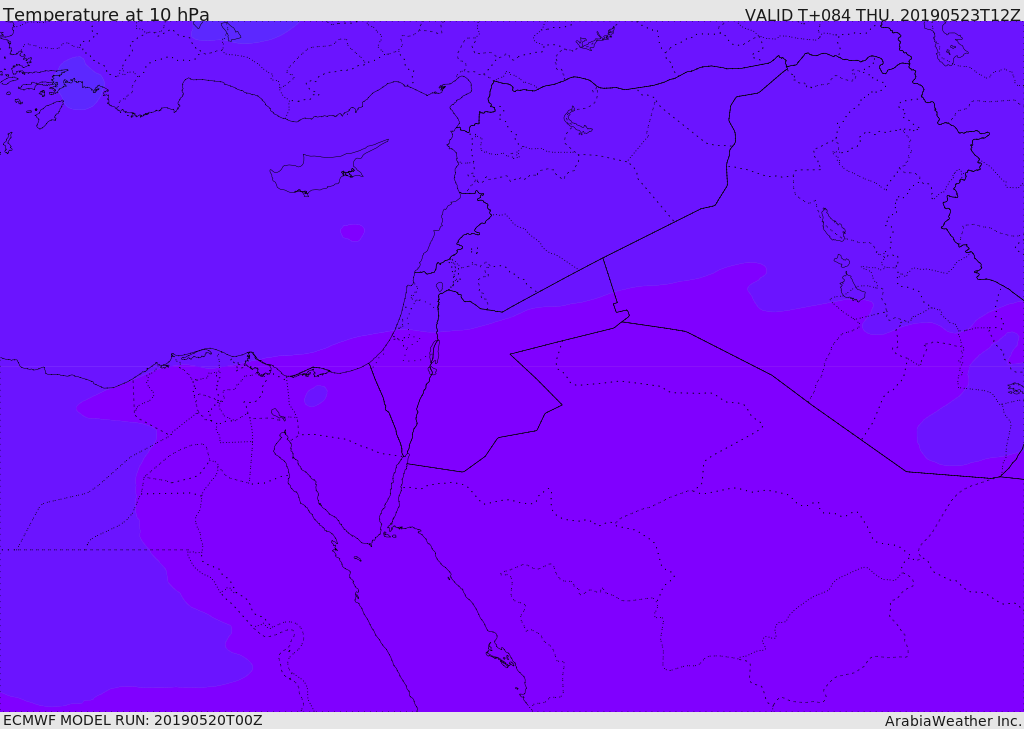Click the 'VALID T+084 THU. 20190523T12Z' label
This screenshot has height=729, width=1024.
[x=882, y=14]
